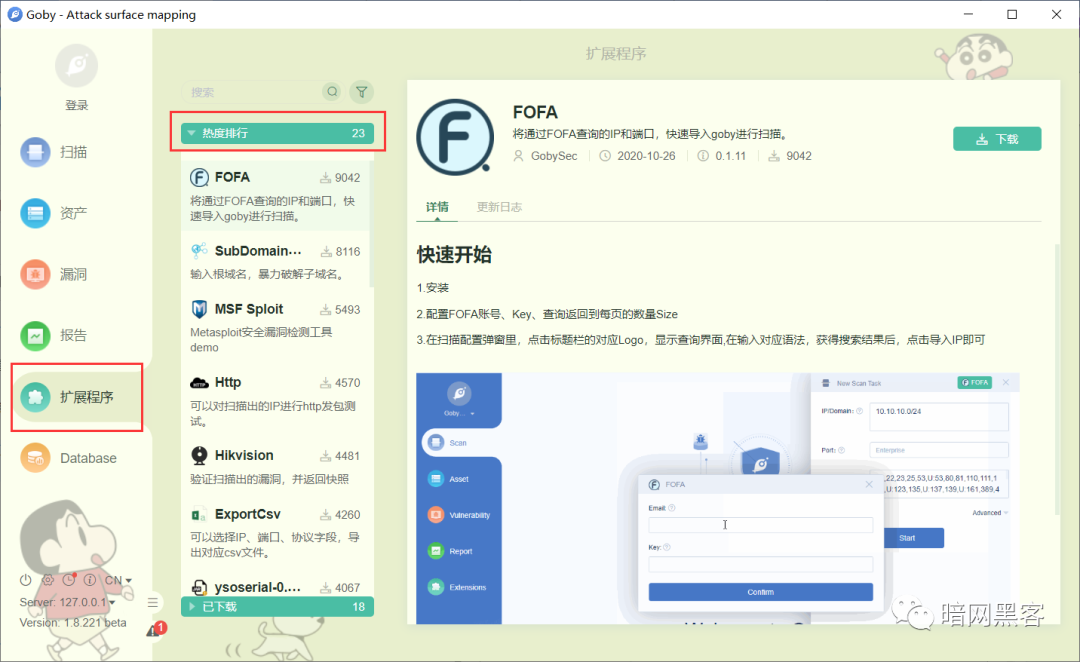Screen dimensions: 1080x662
Task: Open the CN language dropdown
Action: click(118, 581)
